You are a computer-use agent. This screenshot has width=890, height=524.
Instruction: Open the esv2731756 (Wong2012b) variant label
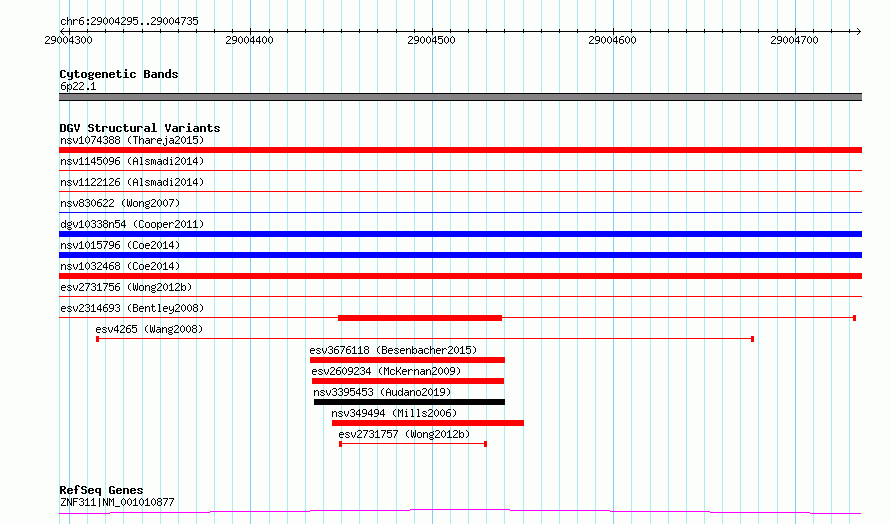pyautogui.click(x=126, y=287)
